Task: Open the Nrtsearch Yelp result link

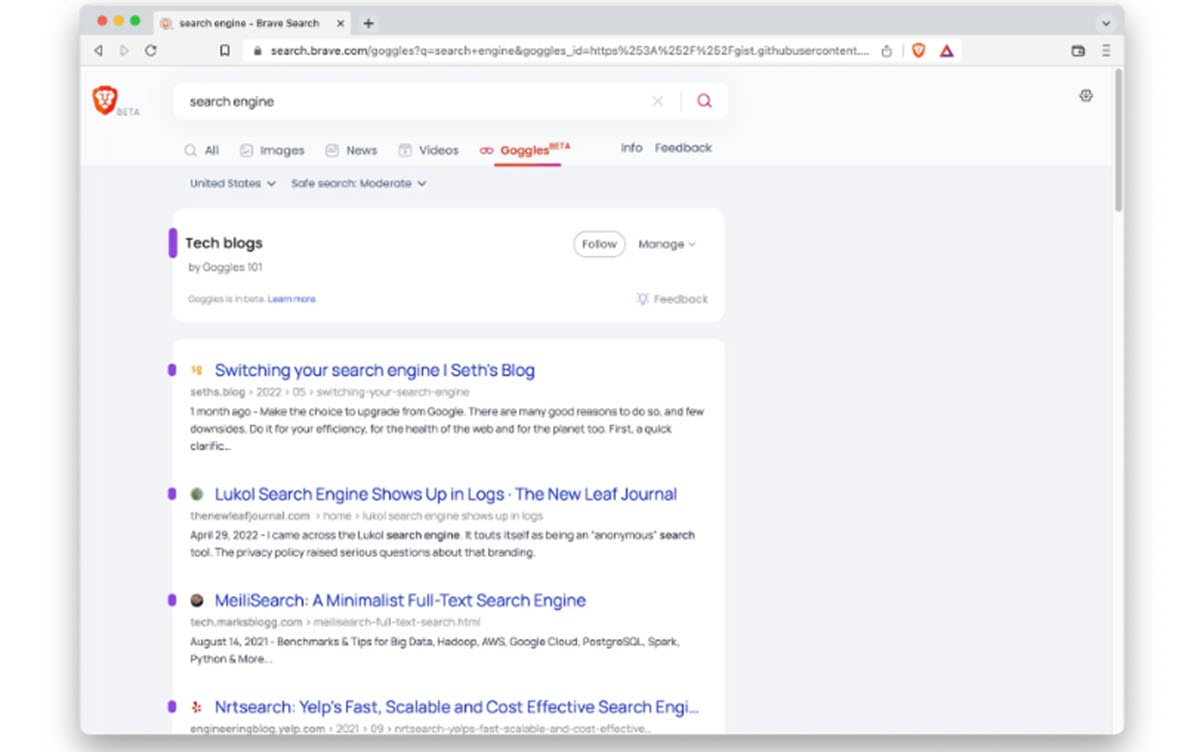Action: point(457,707)
